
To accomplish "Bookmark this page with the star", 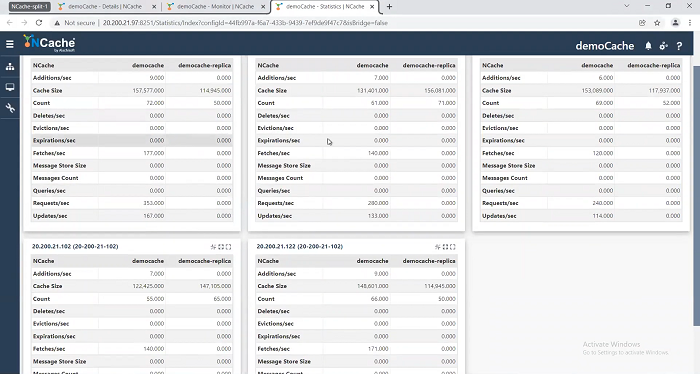I will 657,23.
